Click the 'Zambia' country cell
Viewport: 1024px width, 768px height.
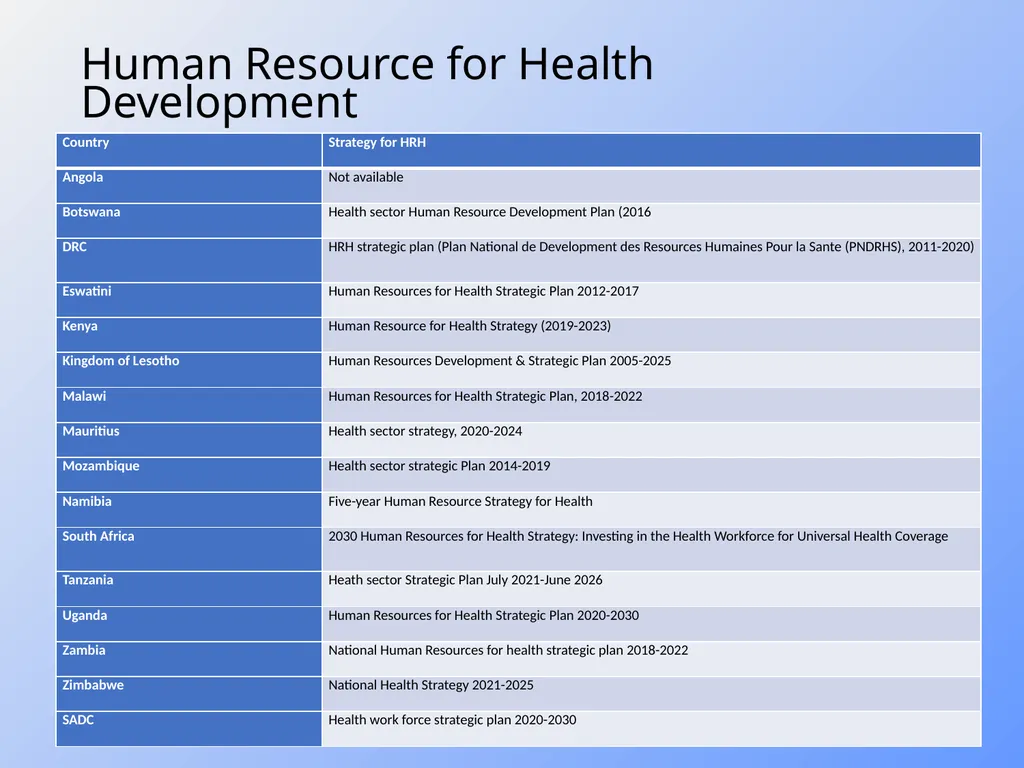(189, 658)
